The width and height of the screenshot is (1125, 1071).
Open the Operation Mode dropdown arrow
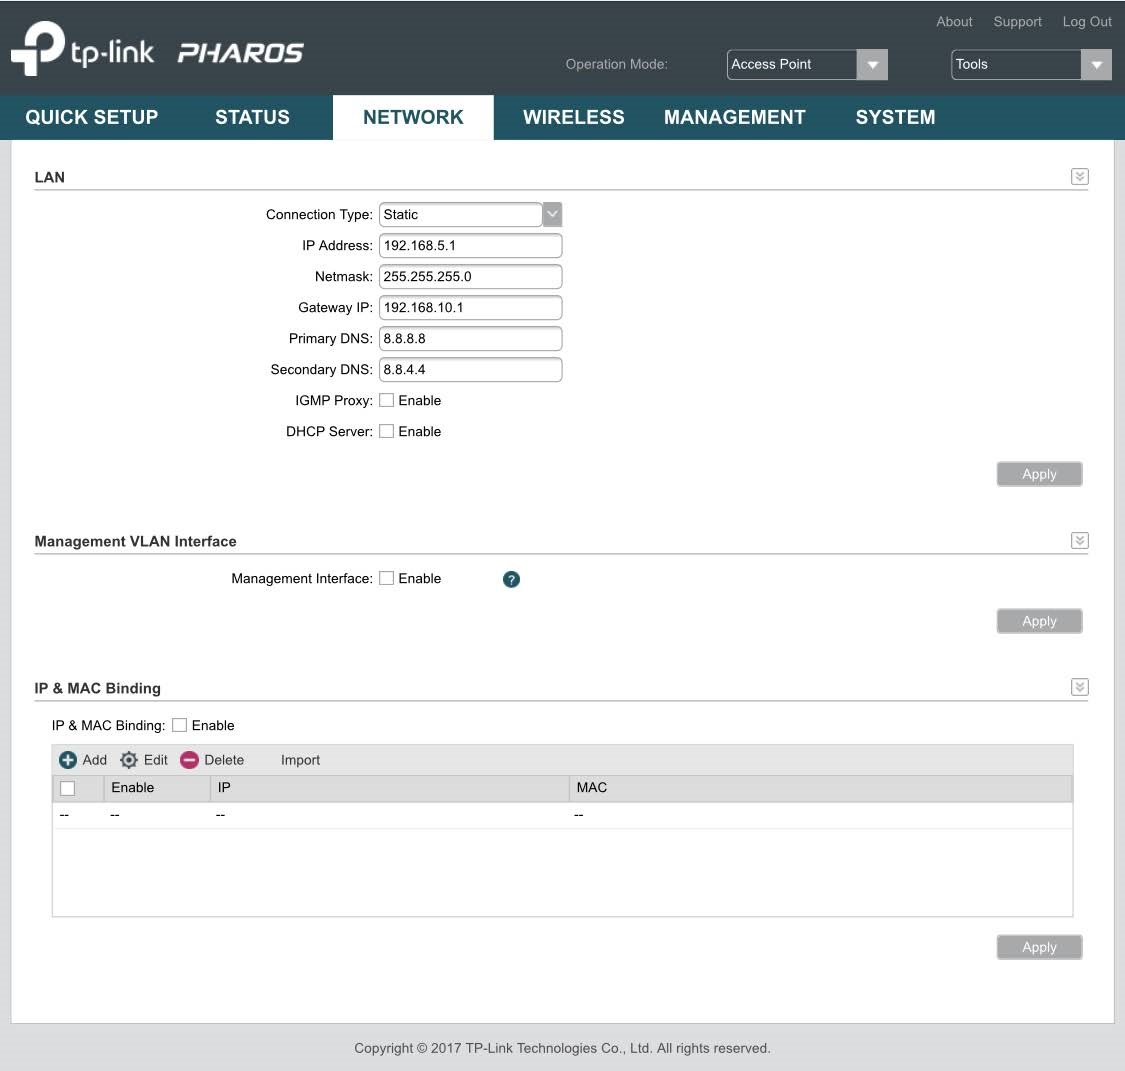(x=872, y=65)
